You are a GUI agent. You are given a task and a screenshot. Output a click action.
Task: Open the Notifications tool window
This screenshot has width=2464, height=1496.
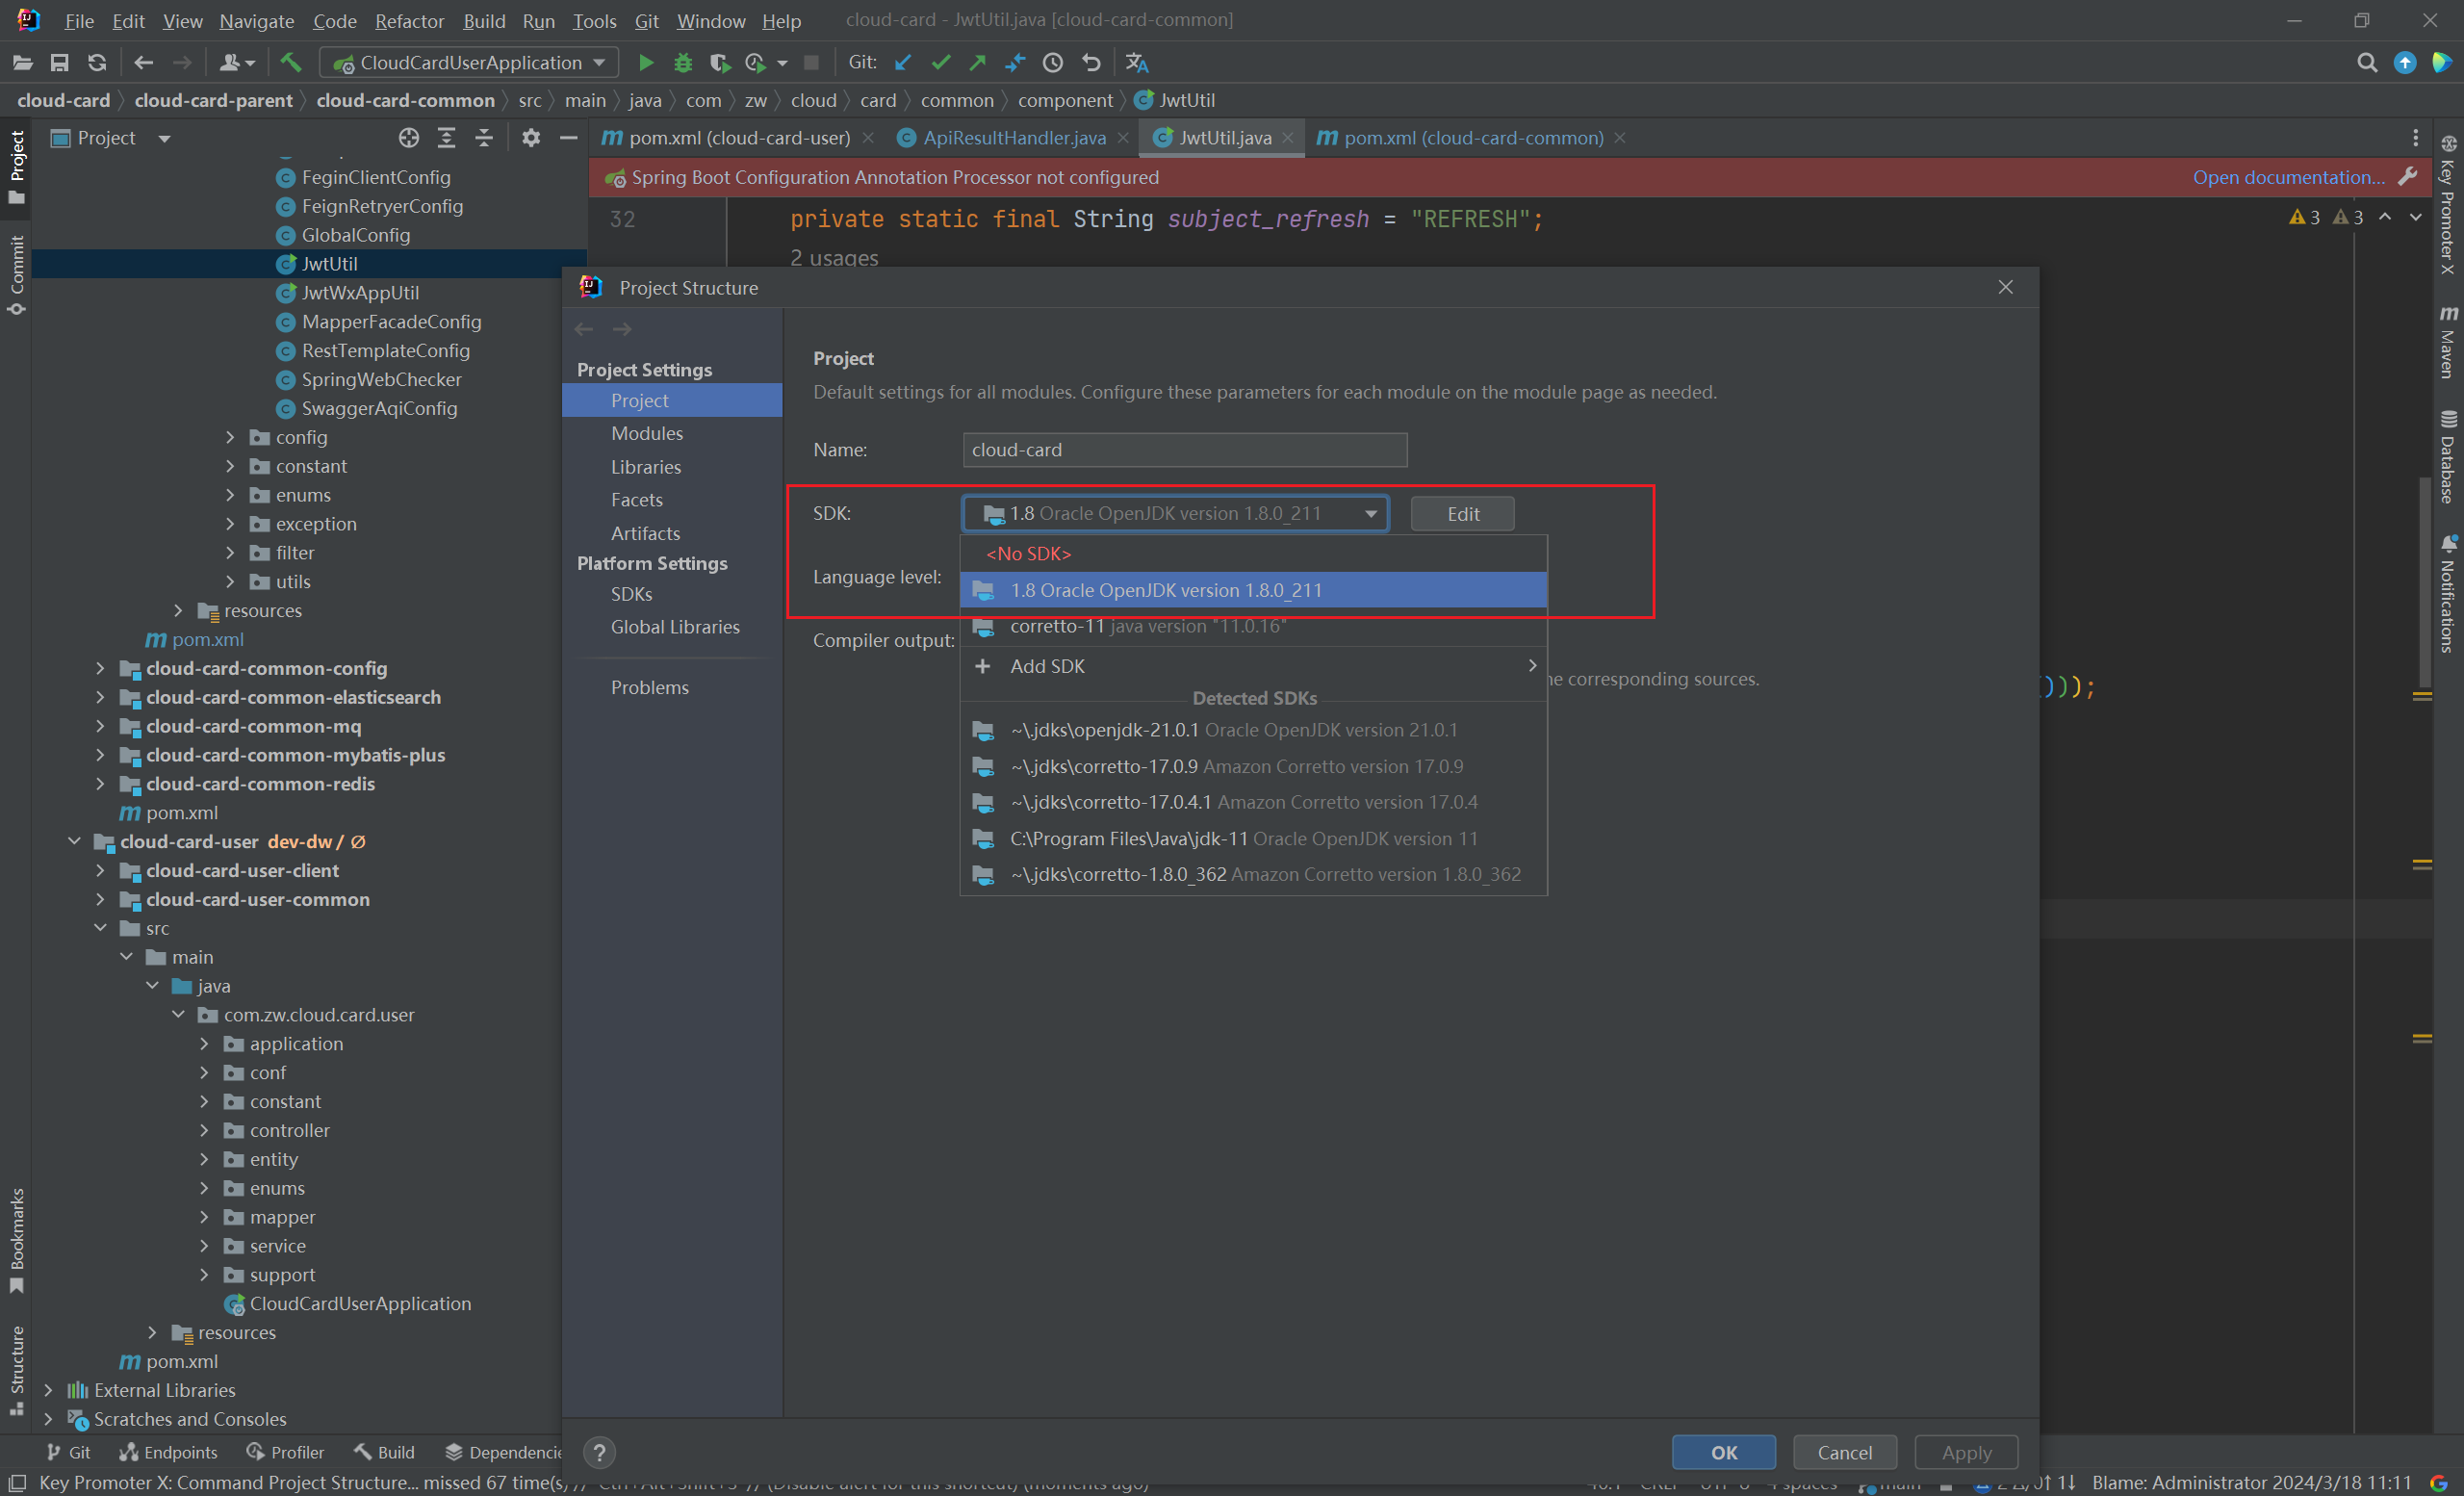pyautogui.click(x=2448, y=593)
